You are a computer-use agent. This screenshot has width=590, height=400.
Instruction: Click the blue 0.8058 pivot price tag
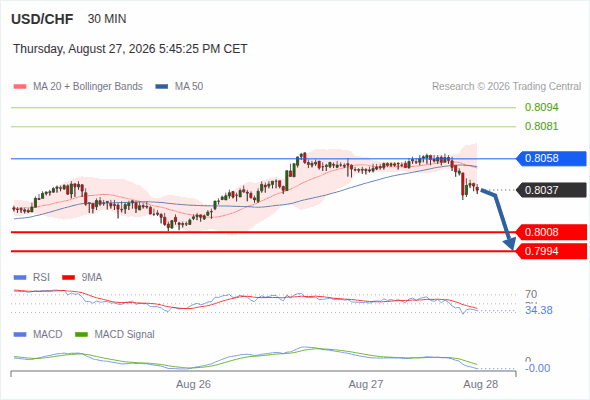click(x=551, y=158)
